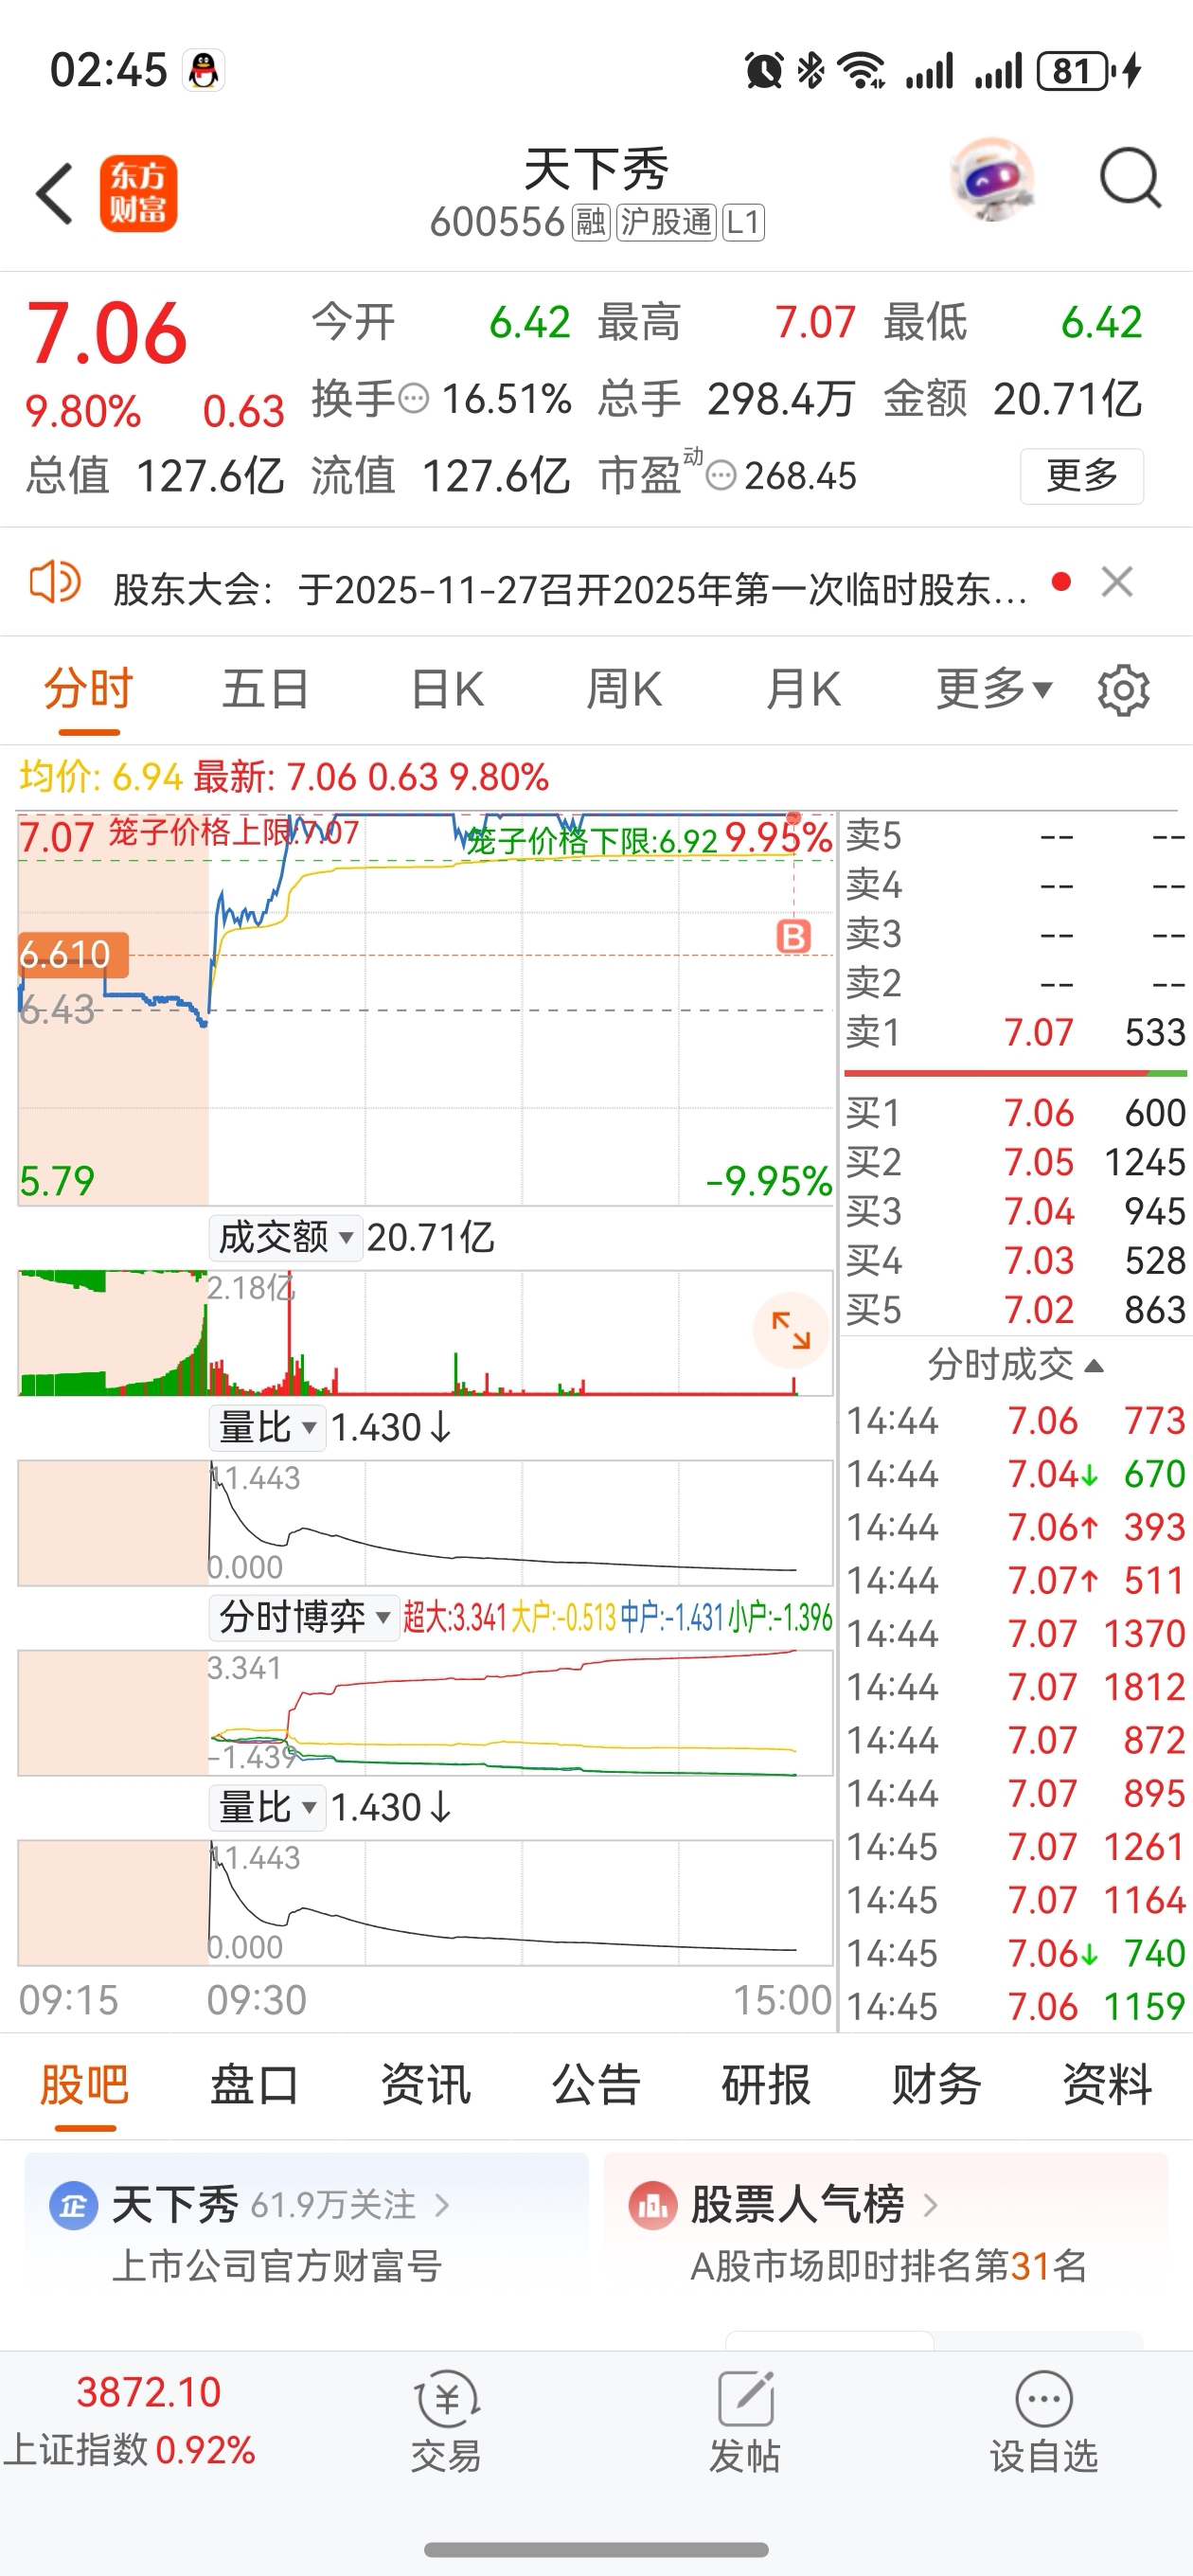Screen dimensions: 1193x2576
Task: Switch to 日K chart tab
Action: point(447,690)
